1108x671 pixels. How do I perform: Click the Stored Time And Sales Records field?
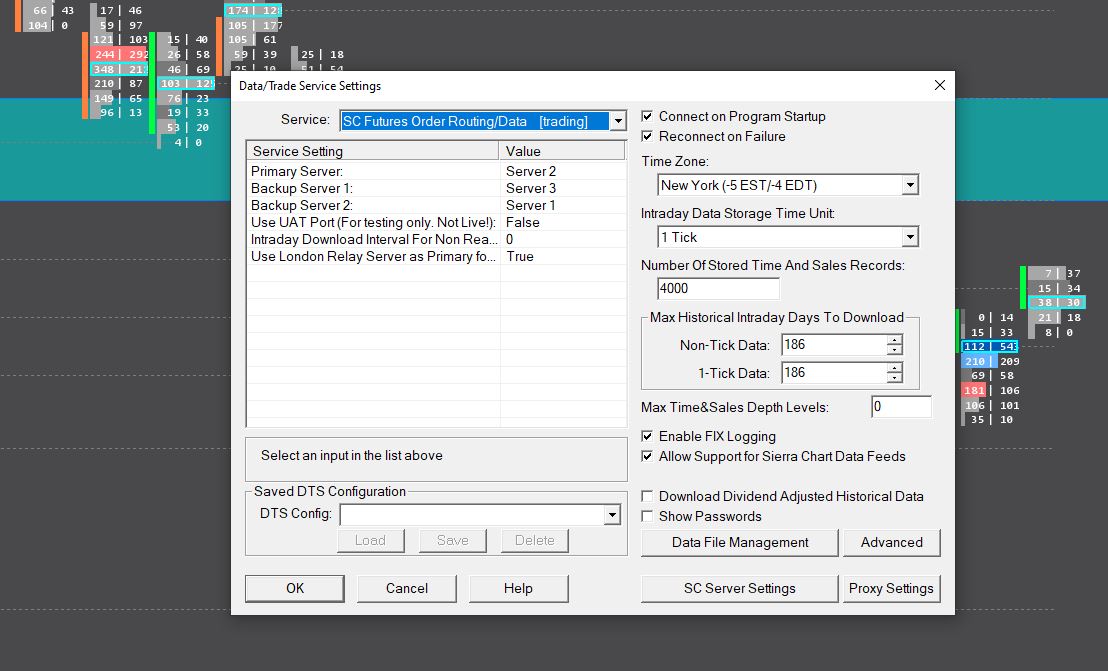(x=718, y=288)
